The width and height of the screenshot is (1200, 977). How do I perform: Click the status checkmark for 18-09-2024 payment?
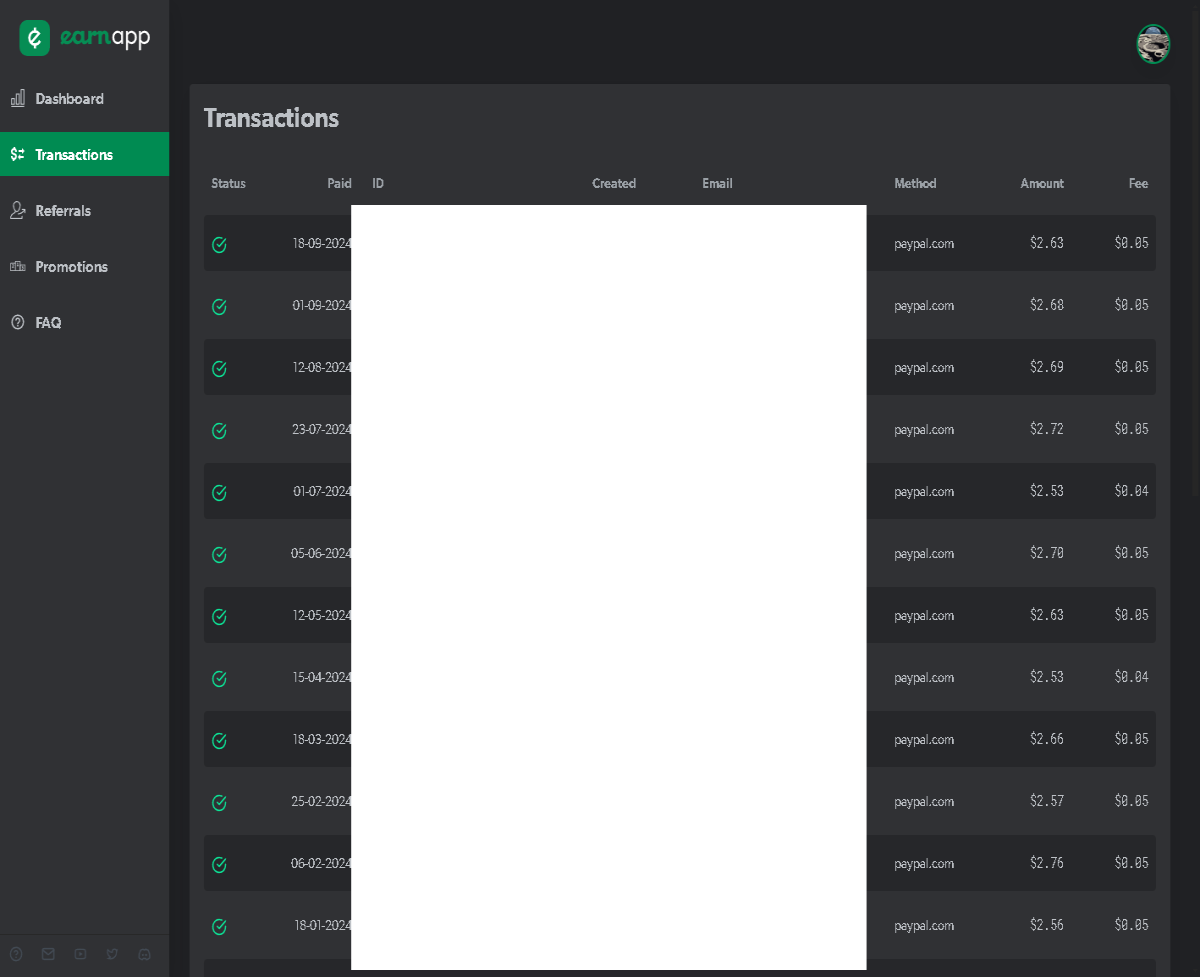(219, 245)
